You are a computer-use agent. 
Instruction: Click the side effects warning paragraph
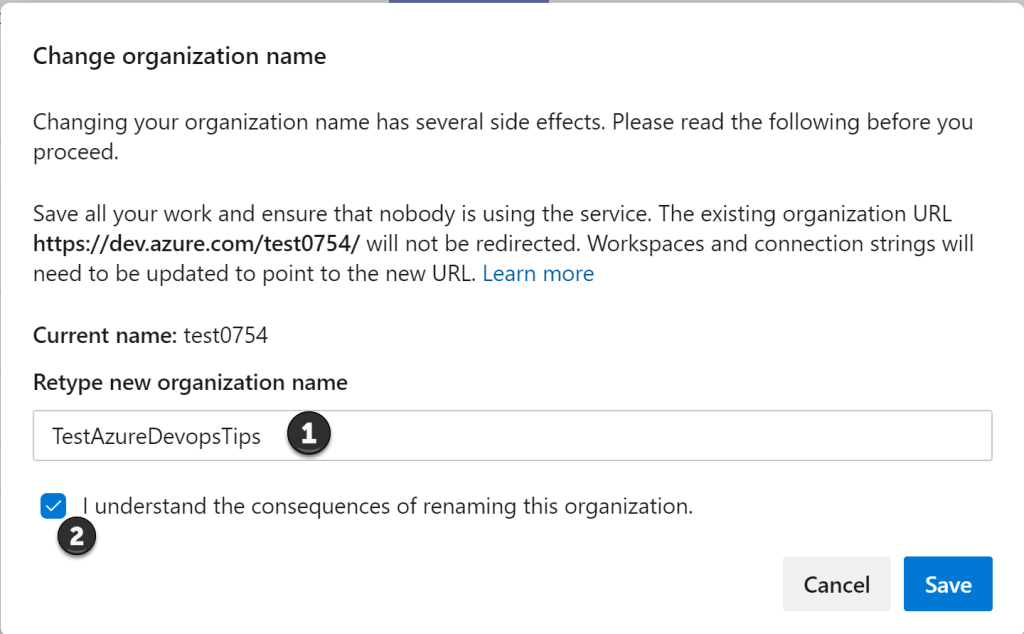click(x=500, y=136)
